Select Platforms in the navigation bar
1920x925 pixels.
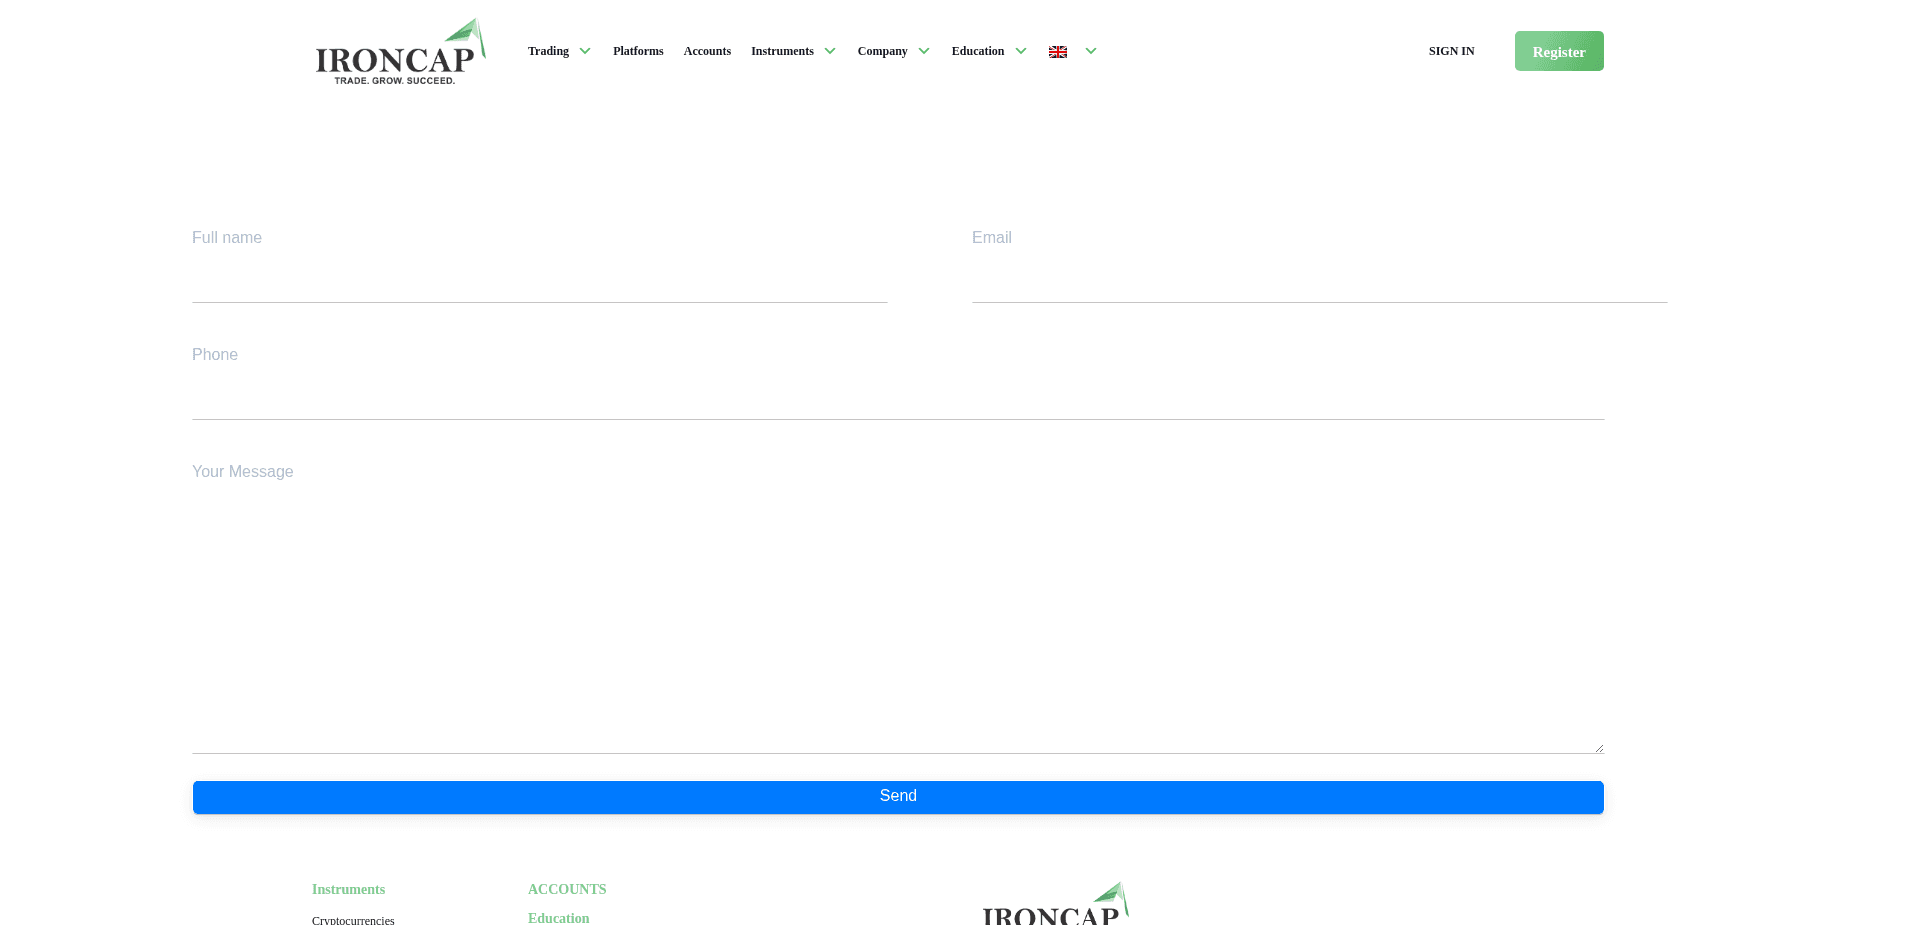[x=638, y=51]
